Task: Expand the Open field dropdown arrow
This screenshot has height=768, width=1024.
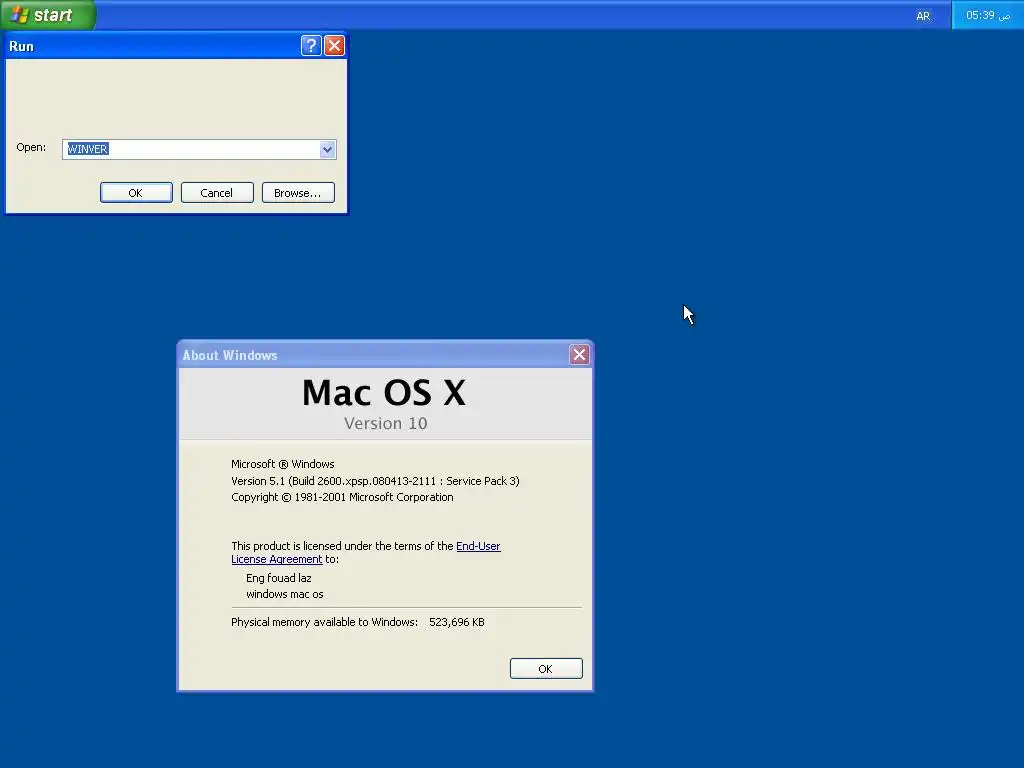Action: [x=327, y=150]
